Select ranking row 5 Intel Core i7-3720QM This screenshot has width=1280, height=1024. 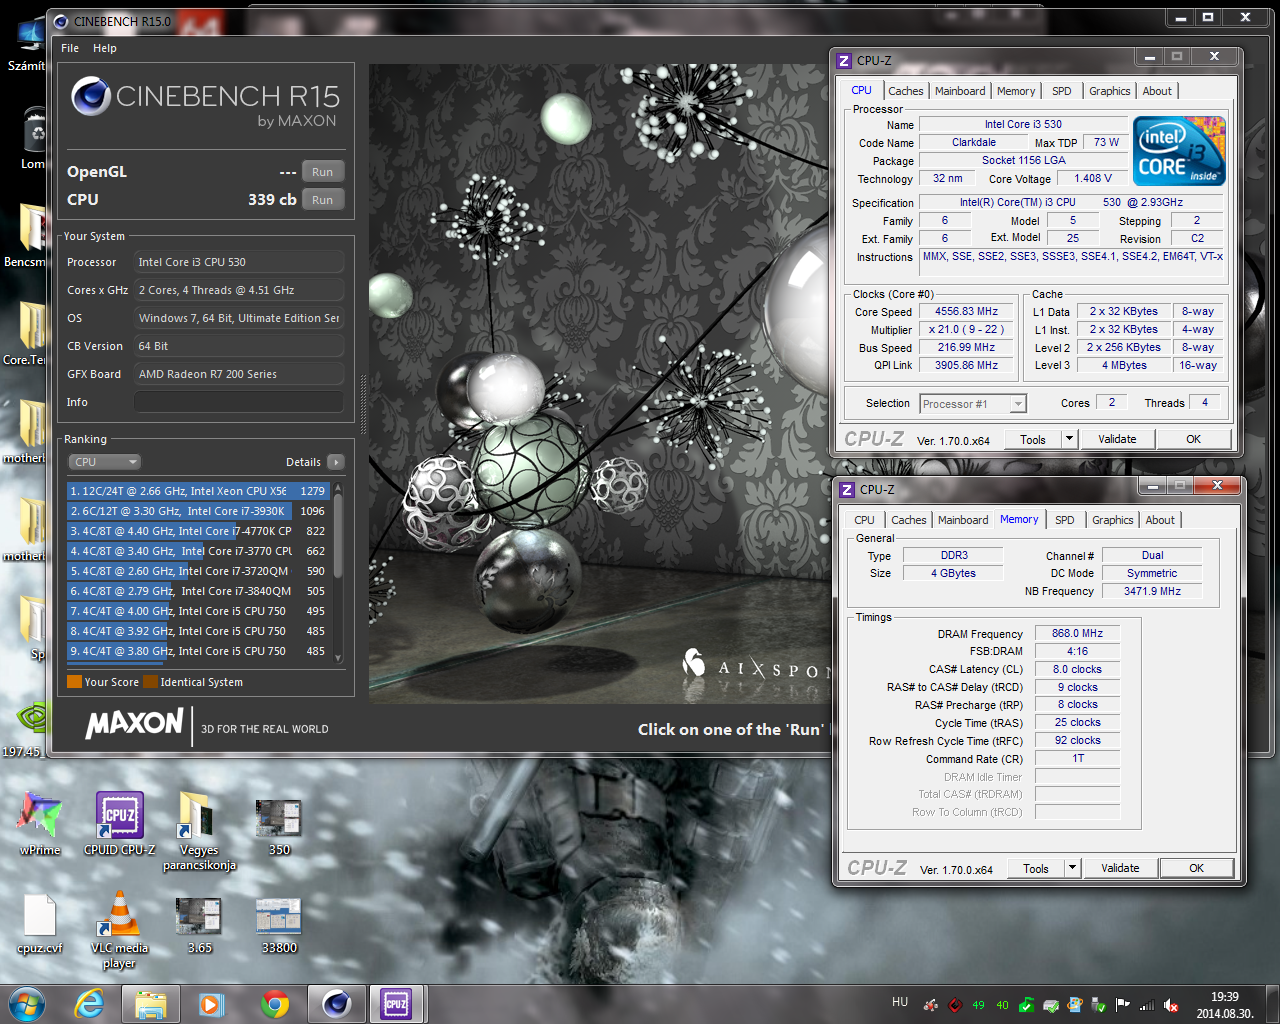198,571
